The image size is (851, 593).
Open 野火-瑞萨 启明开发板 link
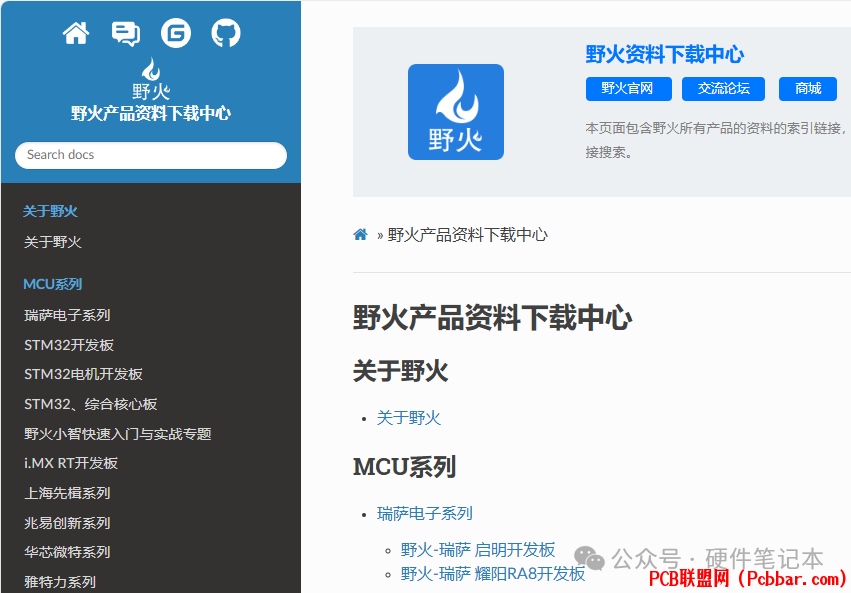pyautogui.click(x=478, y=550)
